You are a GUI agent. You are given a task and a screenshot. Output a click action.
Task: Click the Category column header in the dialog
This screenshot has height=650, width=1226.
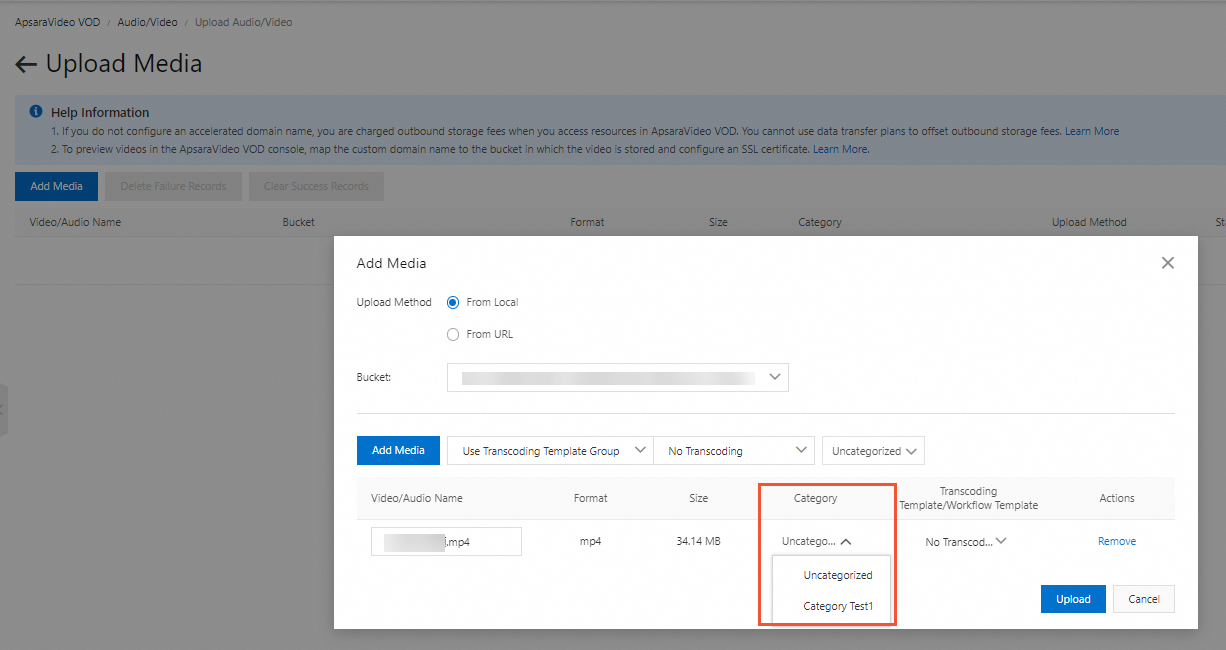tap(815, 498)
